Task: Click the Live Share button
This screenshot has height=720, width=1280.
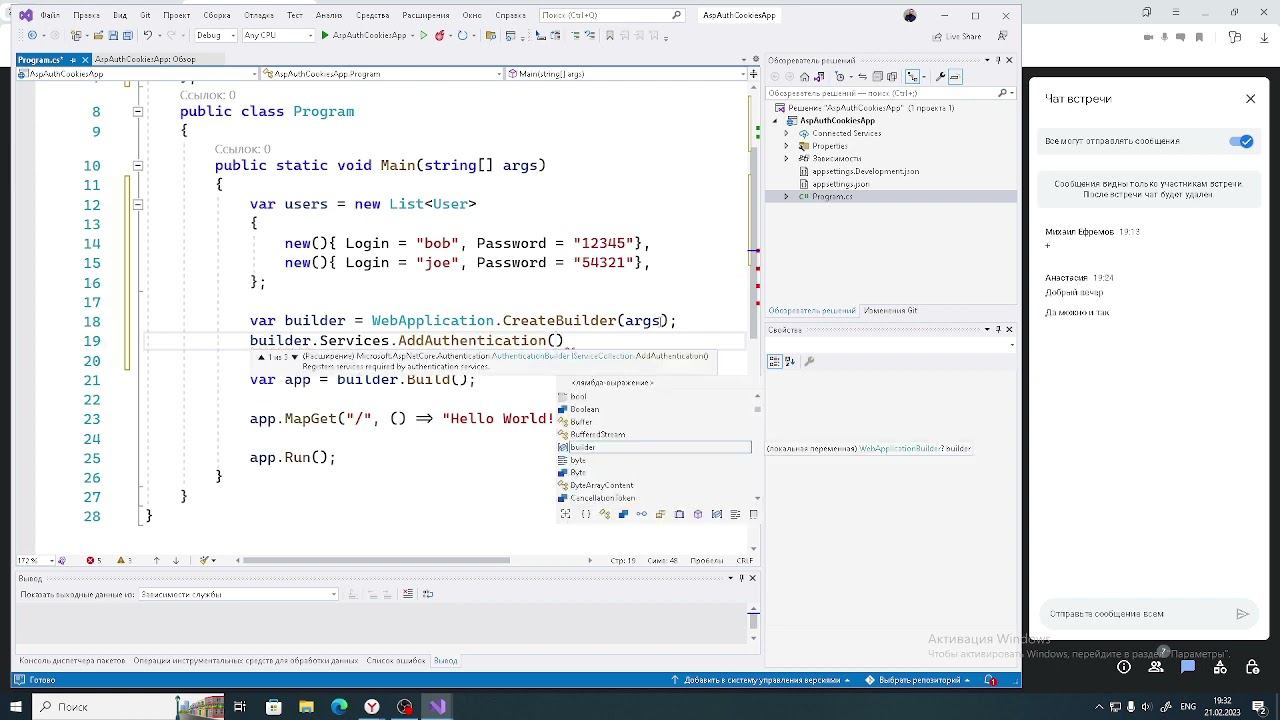Action: [x=957, y=35]
